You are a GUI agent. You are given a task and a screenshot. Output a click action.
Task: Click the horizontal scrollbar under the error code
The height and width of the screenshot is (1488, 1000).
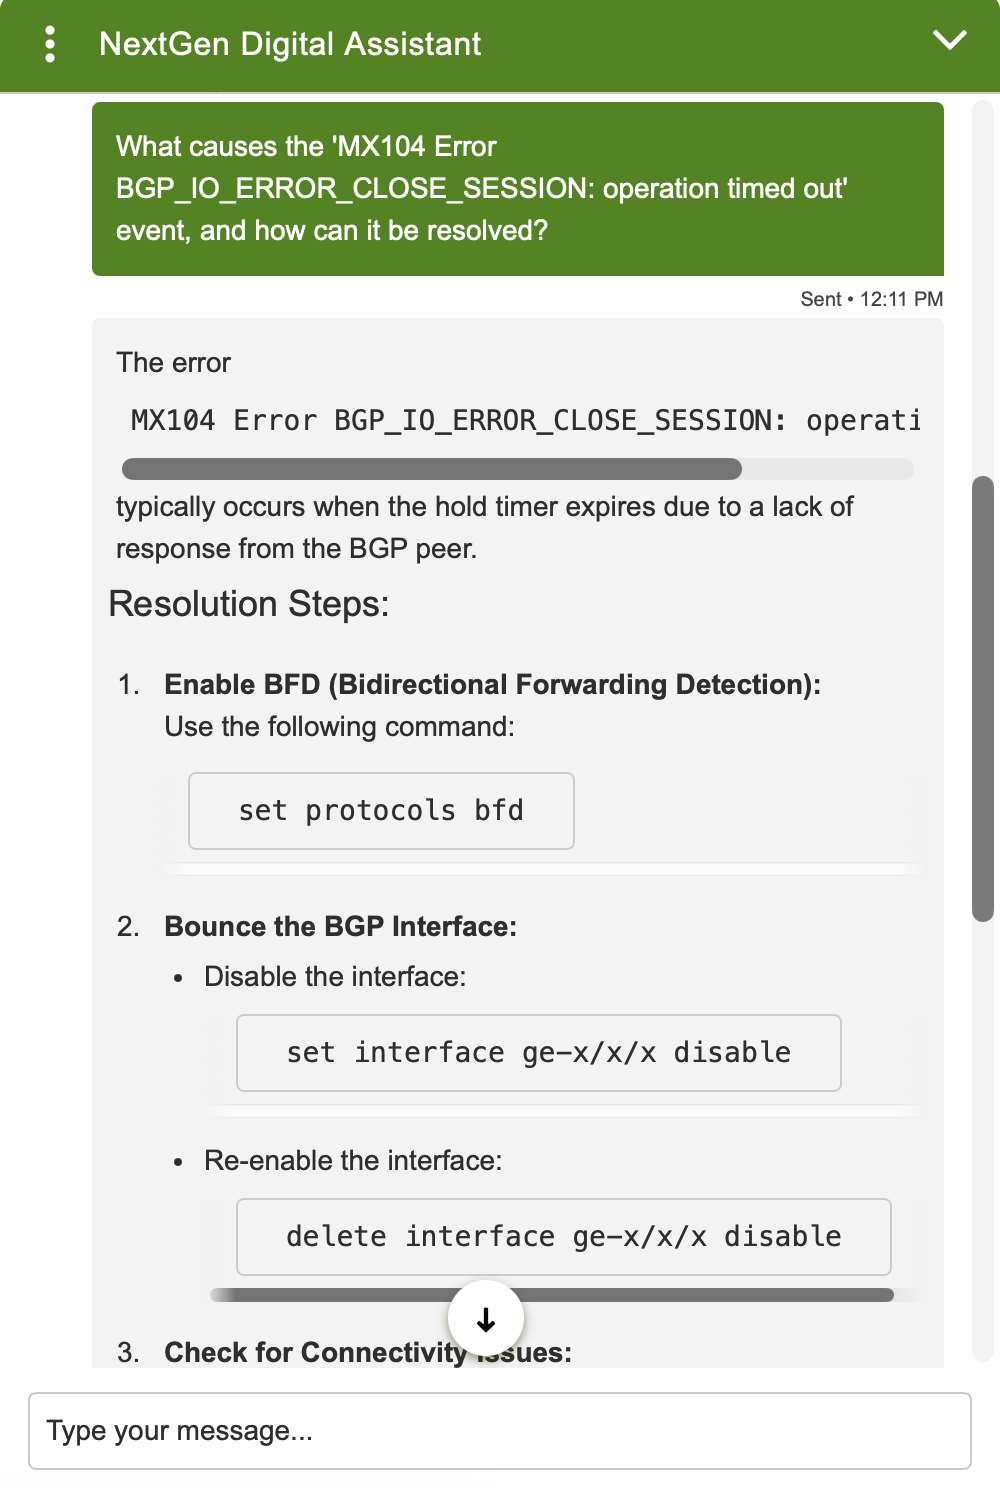[x=432, y=469]
